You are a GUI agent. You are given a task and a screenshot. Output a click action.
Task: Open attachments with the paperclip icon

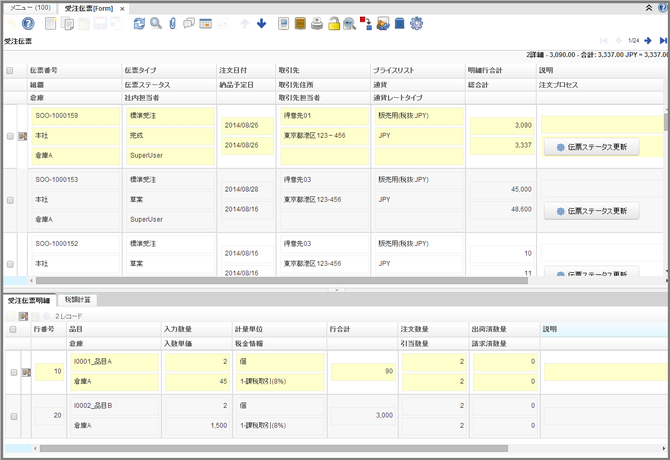point(173,23)
